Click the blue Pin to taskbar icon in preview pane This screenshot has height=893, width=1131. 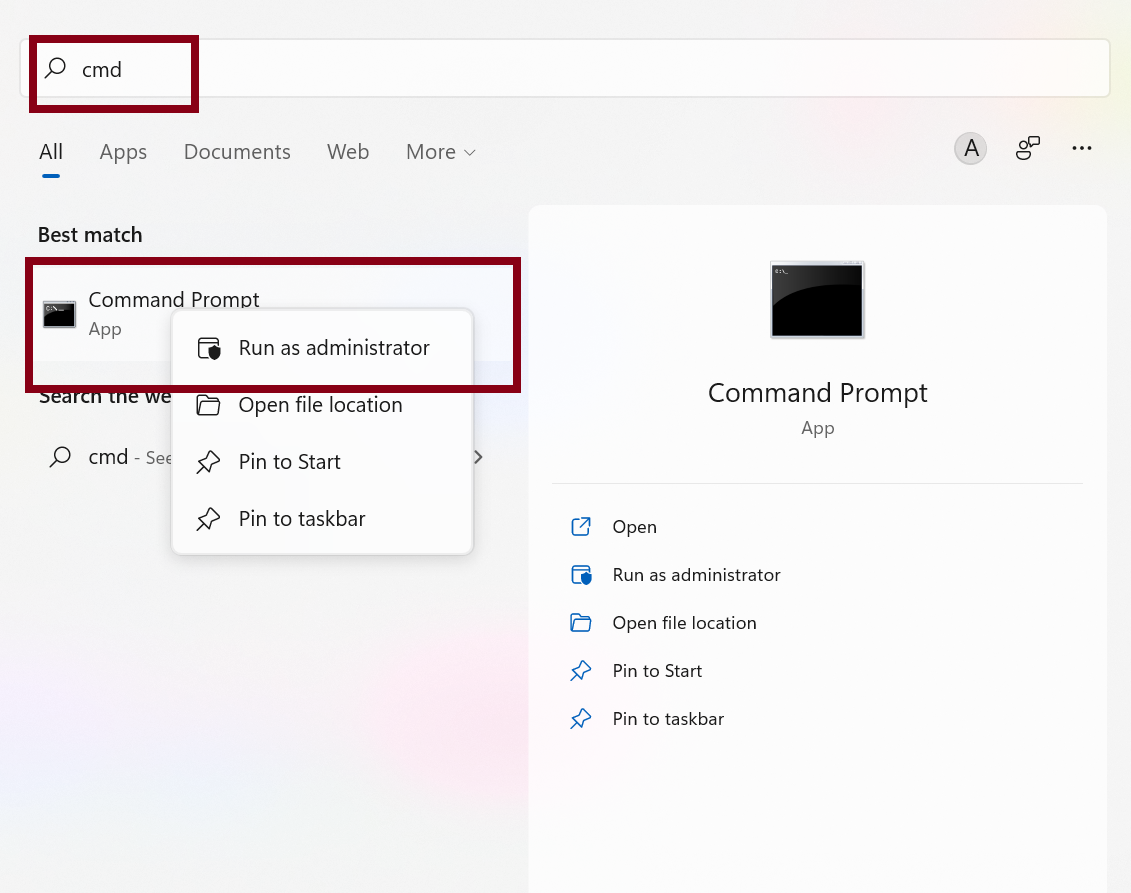581,719
